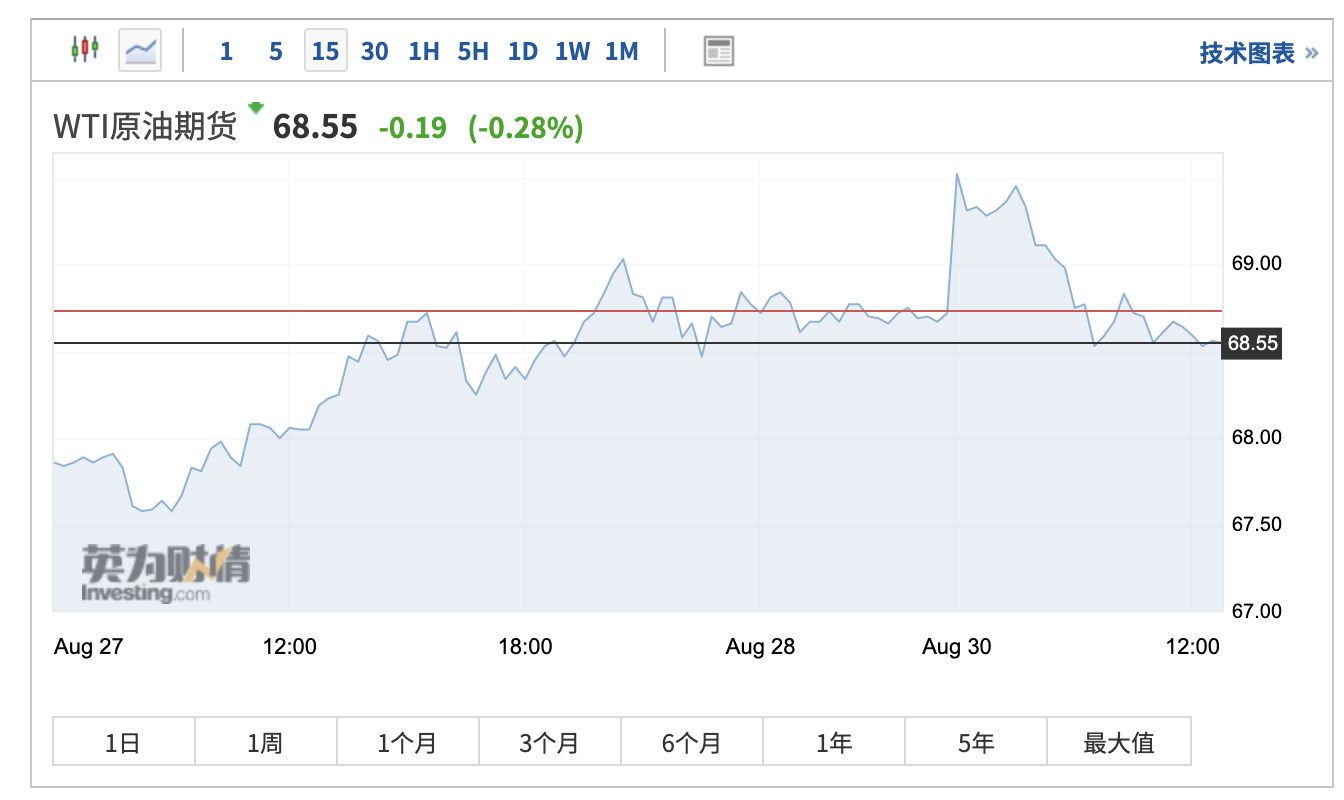Switch interval to 5H
1344x800 pixels.
pyautogui.click(x=473, y=51)
